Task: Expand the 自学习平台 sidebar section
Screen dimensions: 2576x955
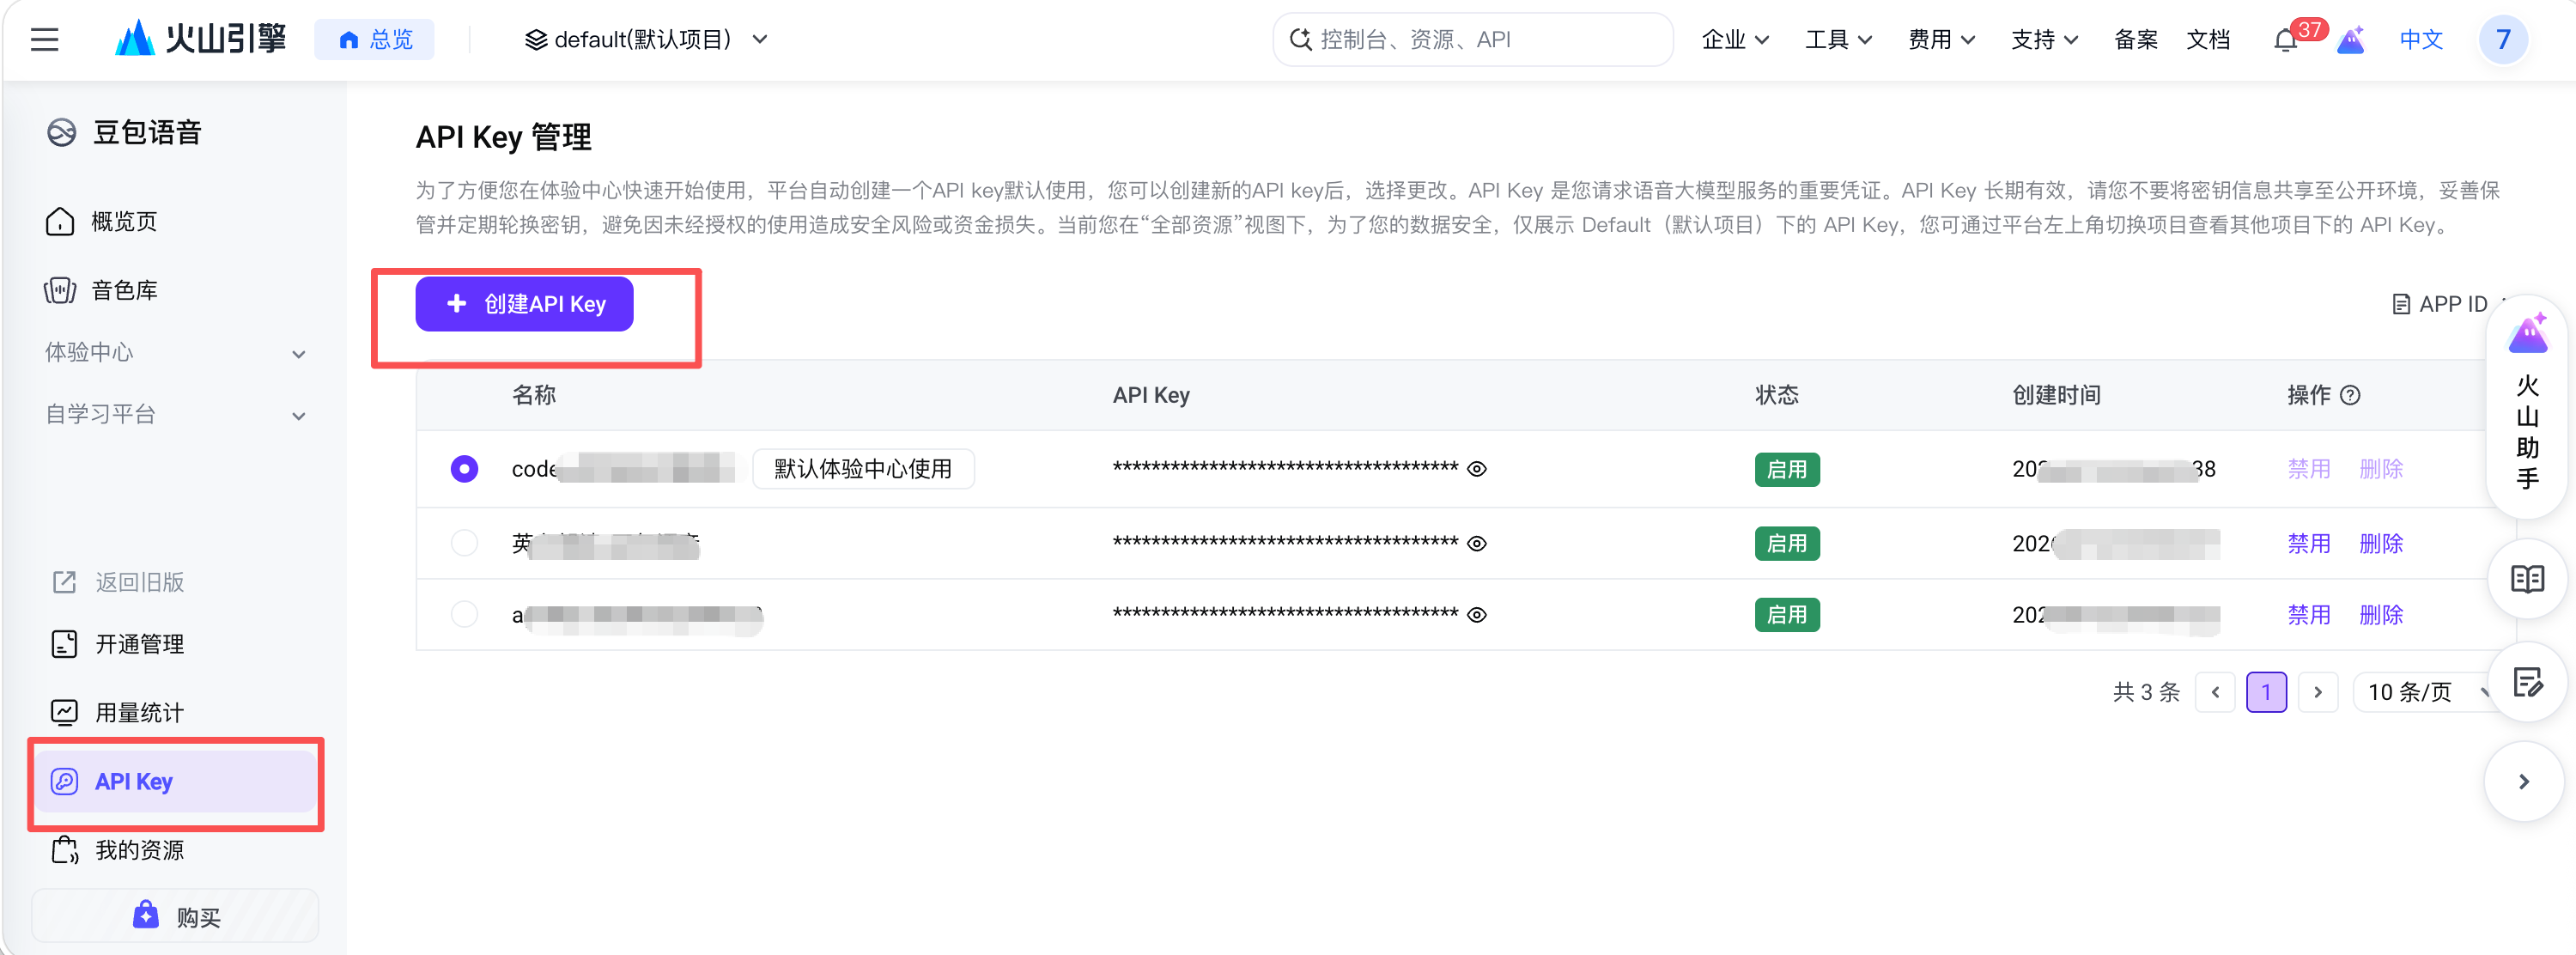Action: tap(175, 414)
